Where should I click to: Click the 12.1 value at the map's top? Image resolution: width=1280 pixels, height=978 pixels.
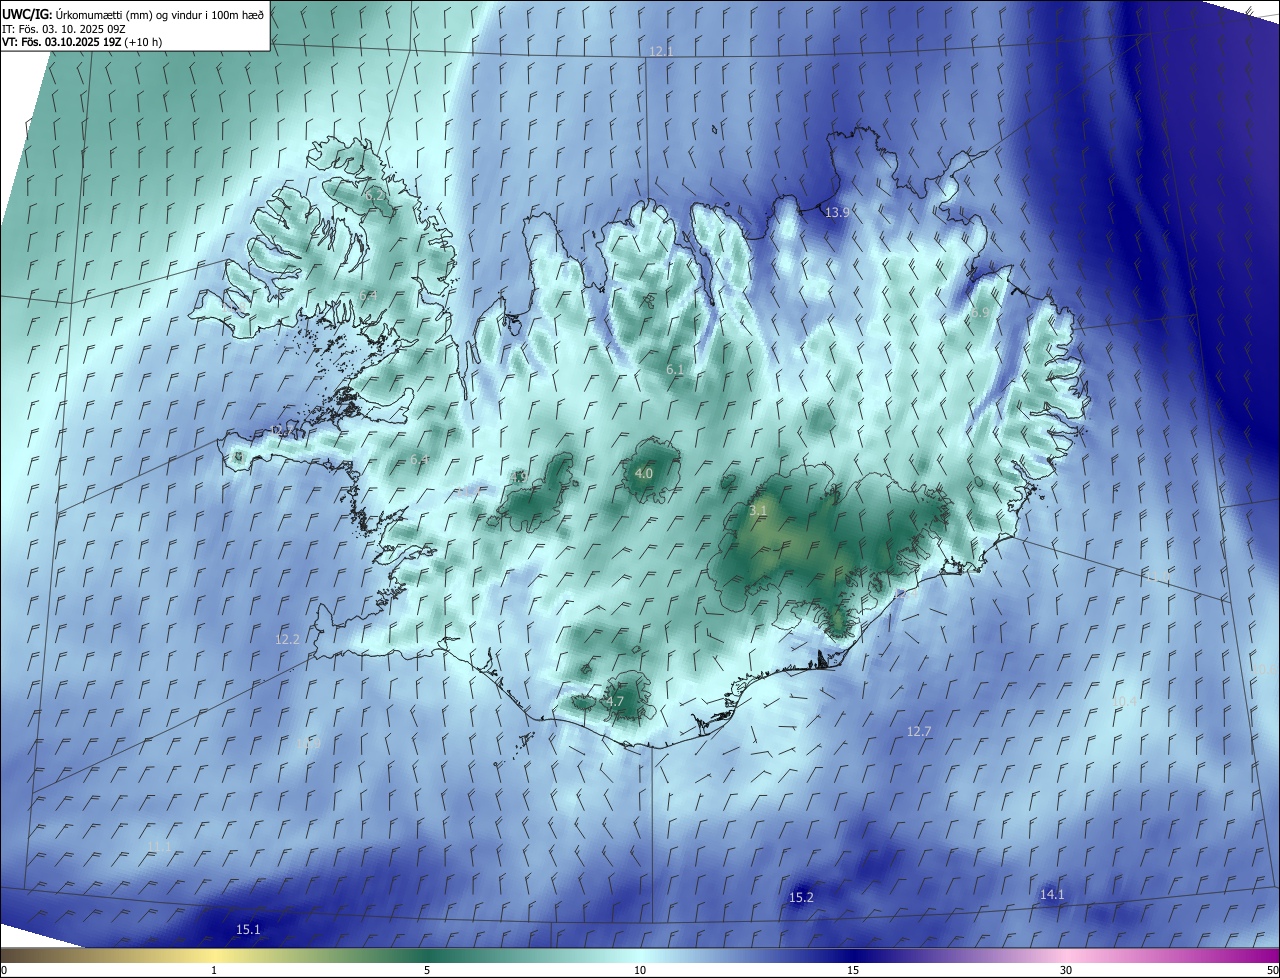click(x=661, y=51)
